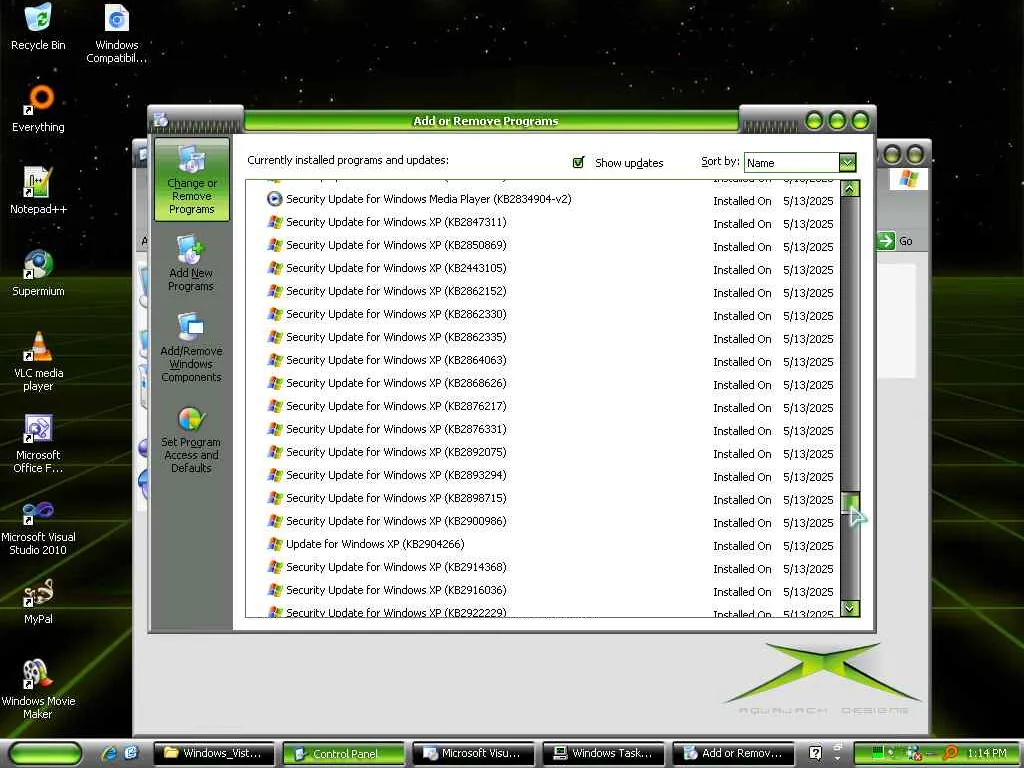This screenshot has width=1024, height=768.
Task: Select Security Update for Windows XP (KB2443105)
Action: coord(543,268)
